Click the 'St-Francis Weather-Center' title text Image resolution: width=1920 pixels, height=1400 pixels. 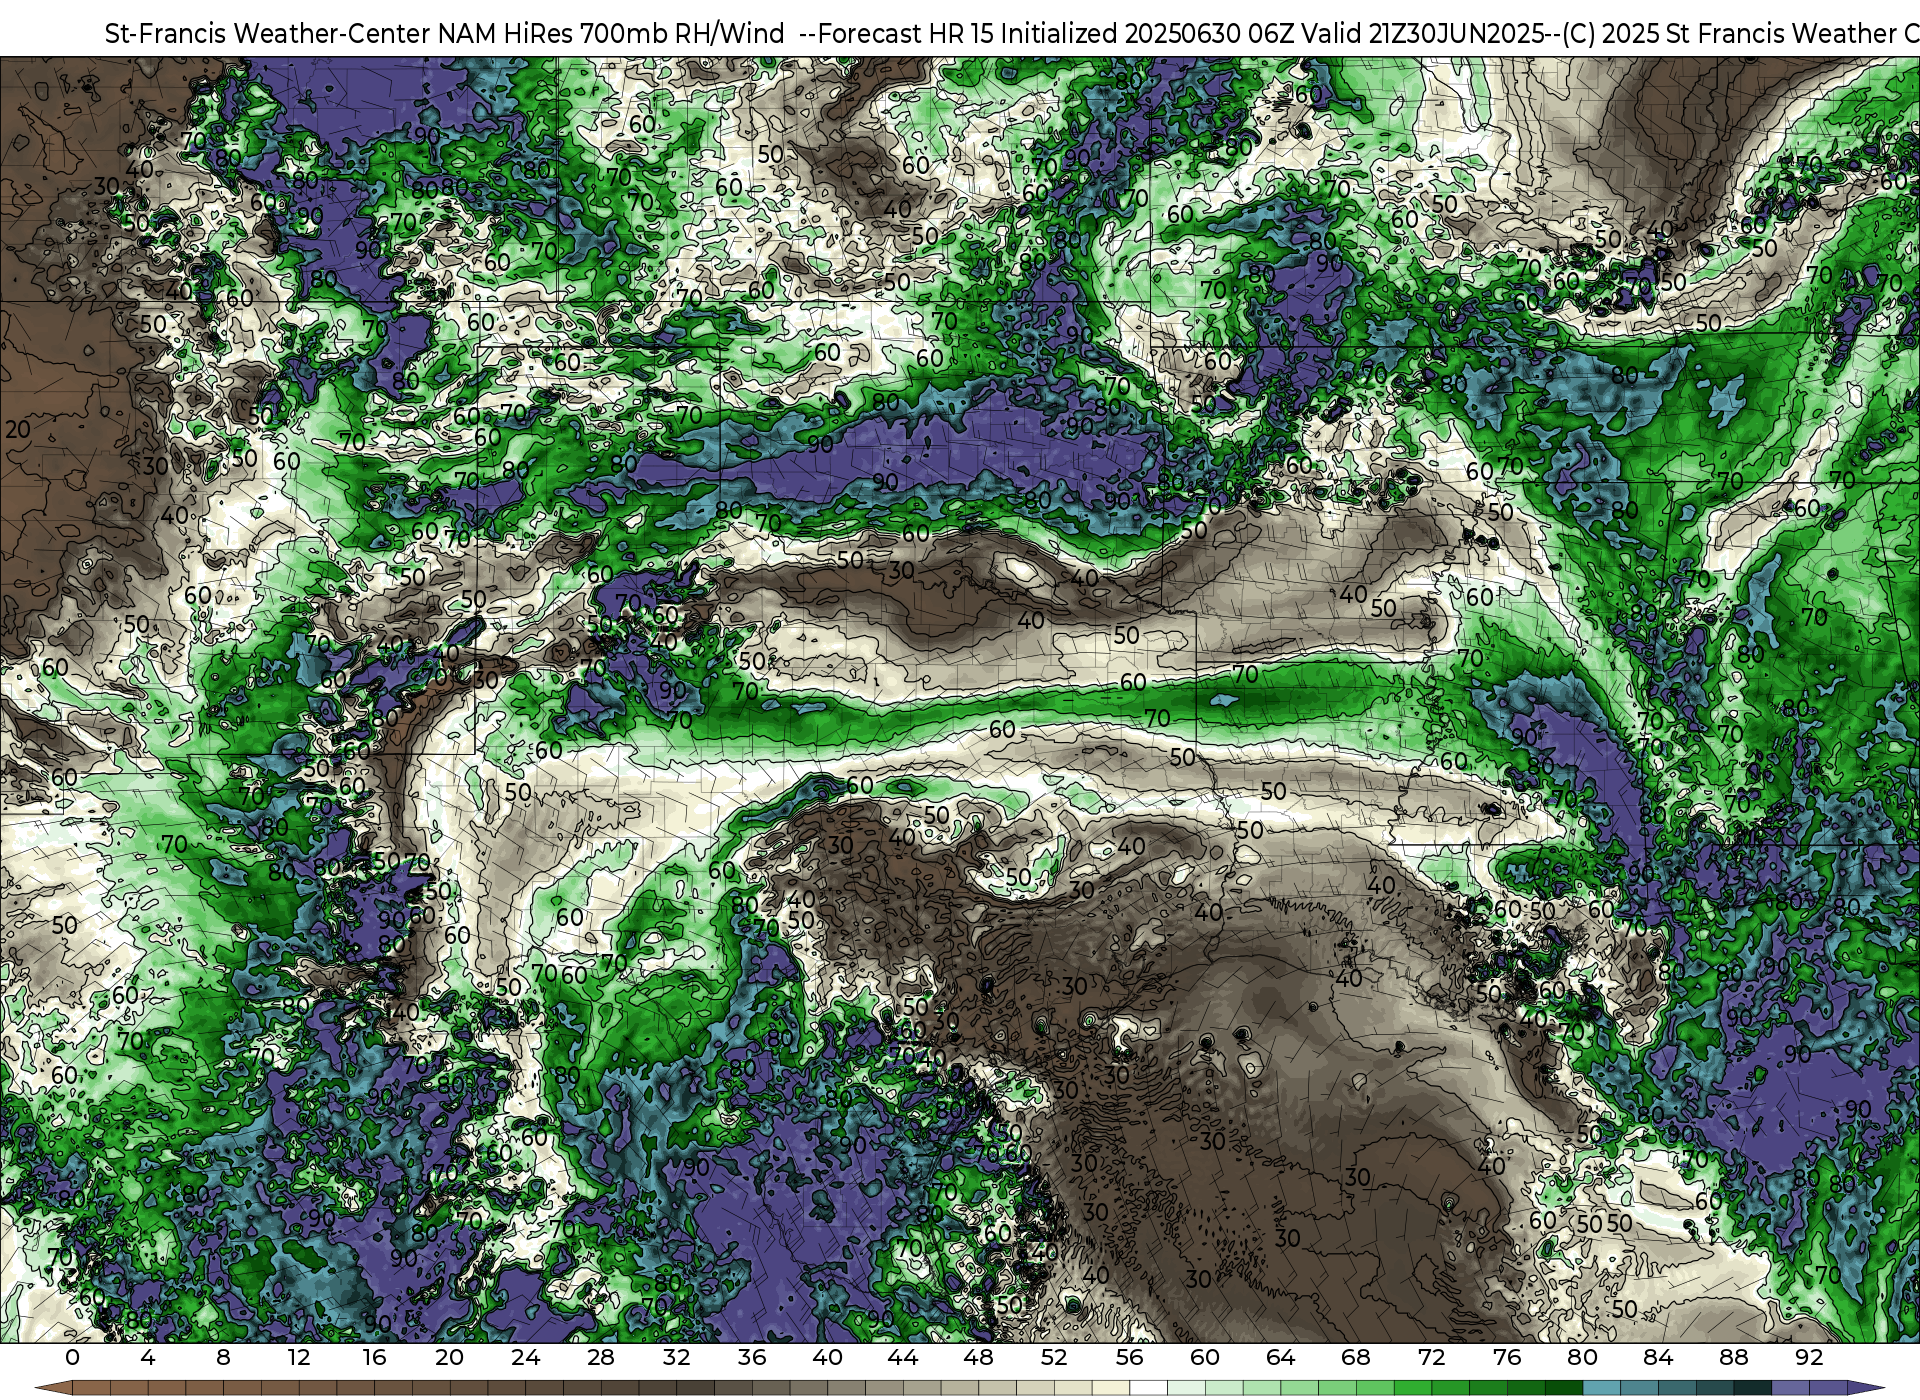click(x=268, y=33)
